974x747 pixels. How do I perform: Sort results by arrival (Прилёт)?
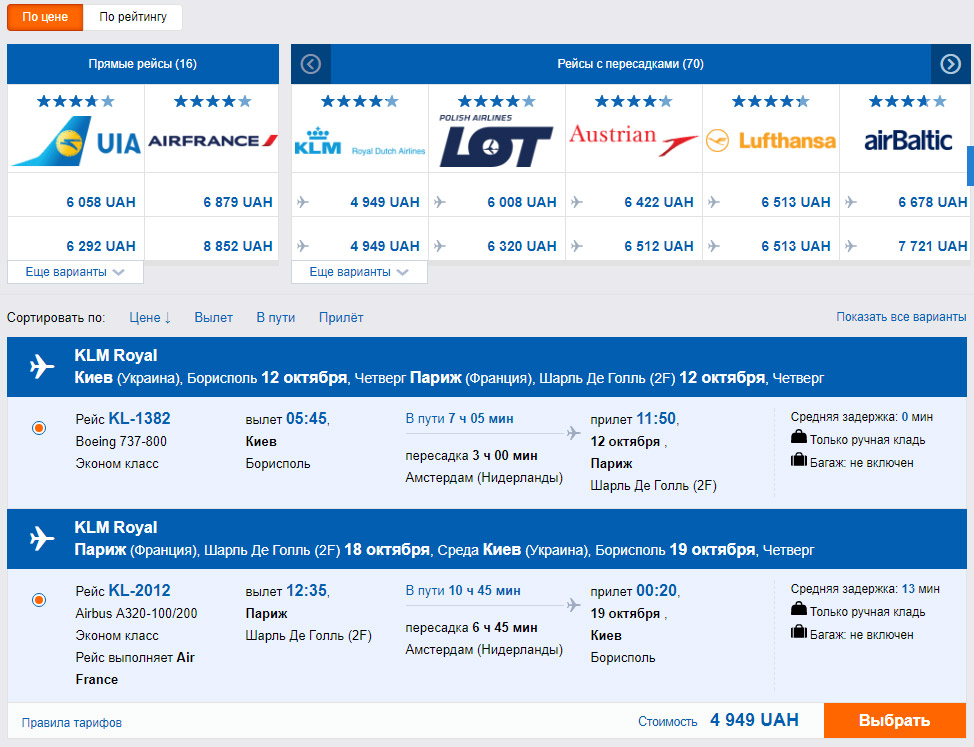(x=341, y=317)
